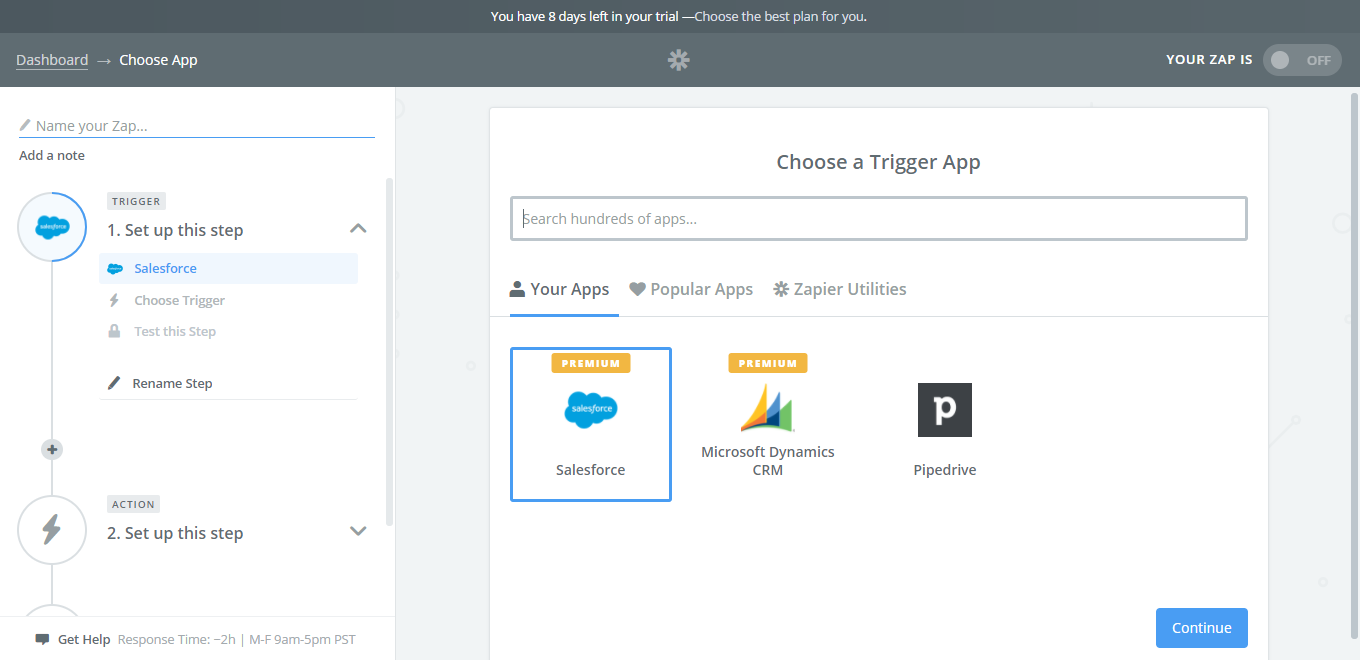1360x660 pixels.
Task: Click the Choose App breadcrumb text
Action: tap(158, 60)
